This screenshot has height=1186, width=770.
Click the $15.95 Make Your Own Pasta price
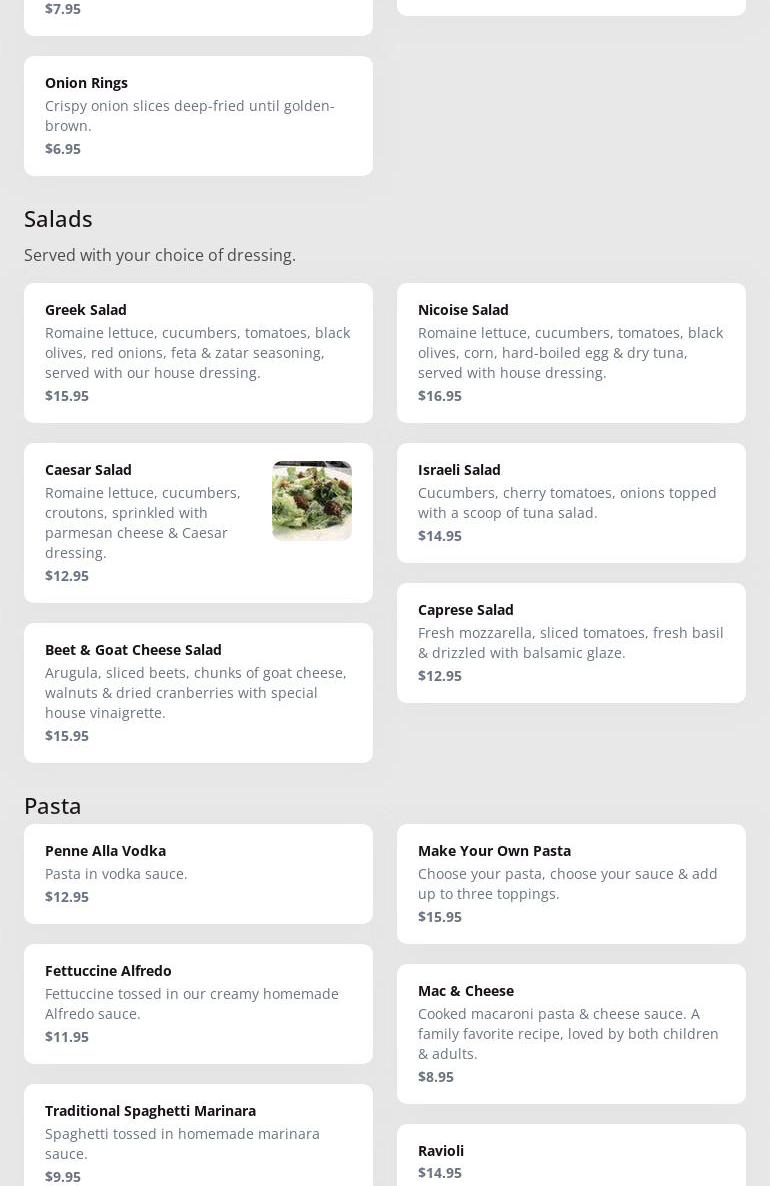[x=440, y=917]
